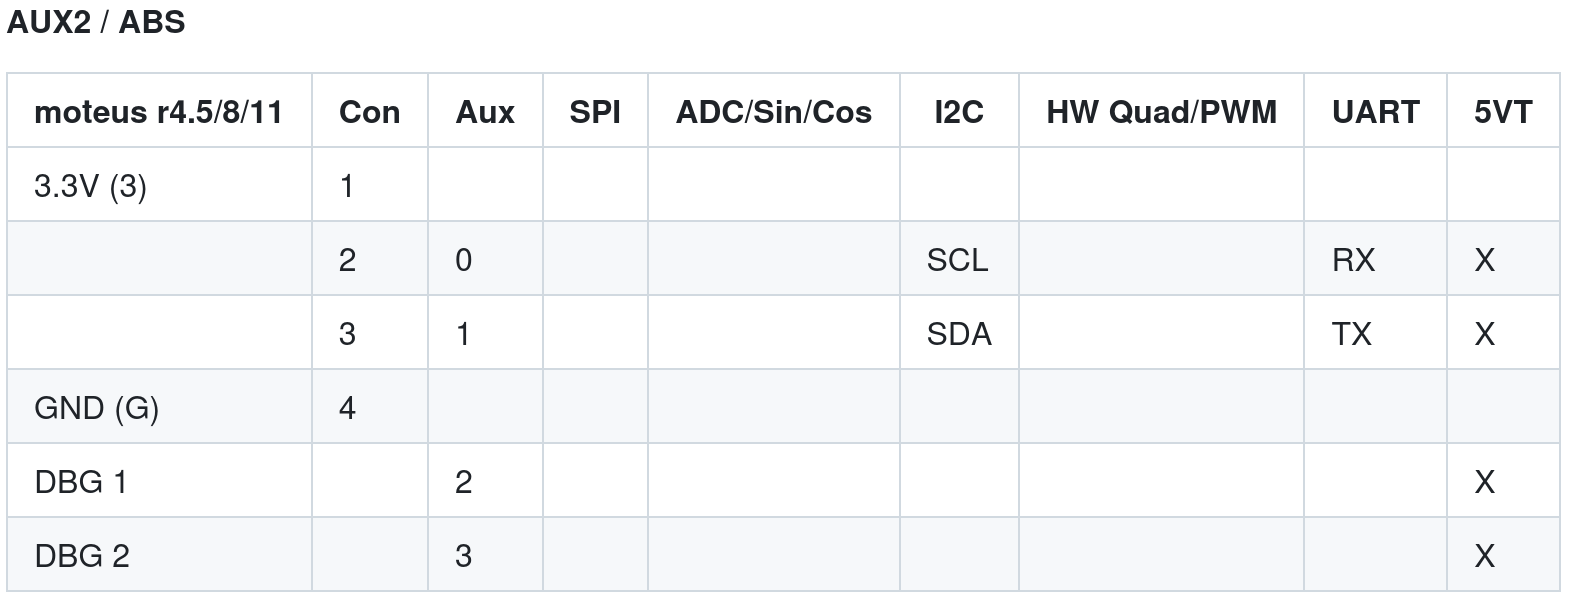Click the 5VT column header
The width and height of the screenshot is (1571, 607).
(1503, 111)
